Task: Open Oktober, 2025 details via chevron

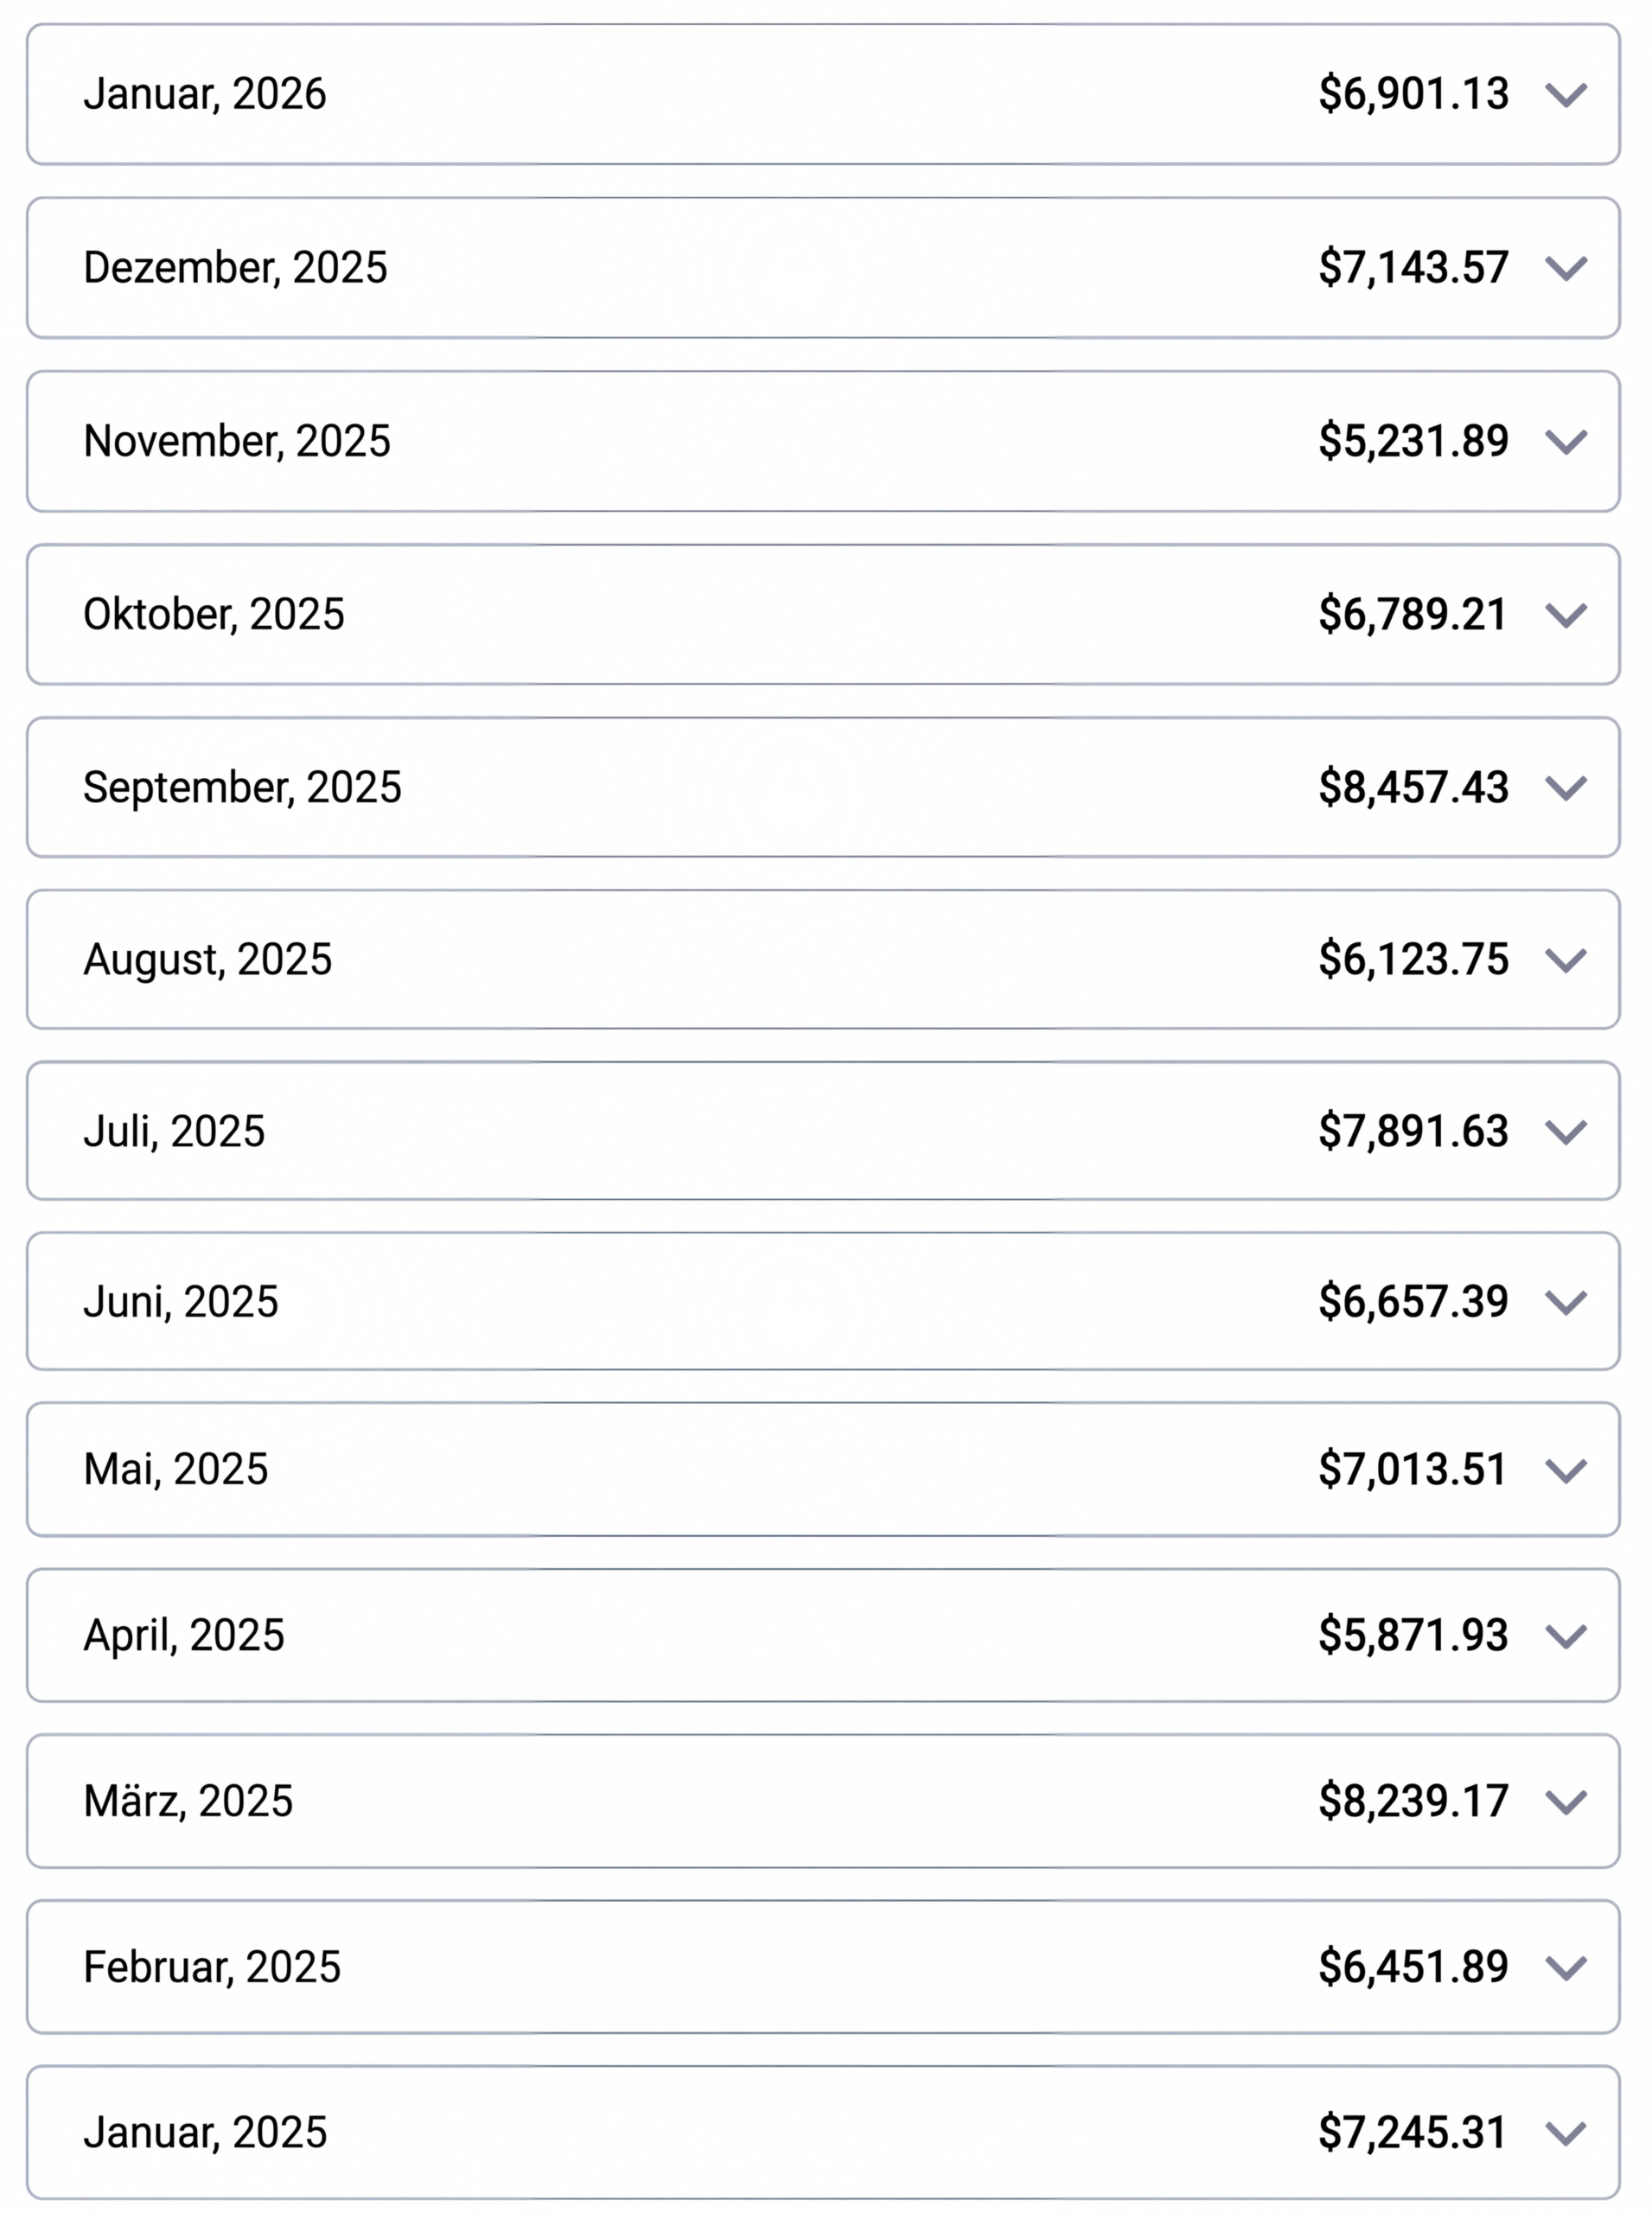Action: click(x=1565, y=615)
